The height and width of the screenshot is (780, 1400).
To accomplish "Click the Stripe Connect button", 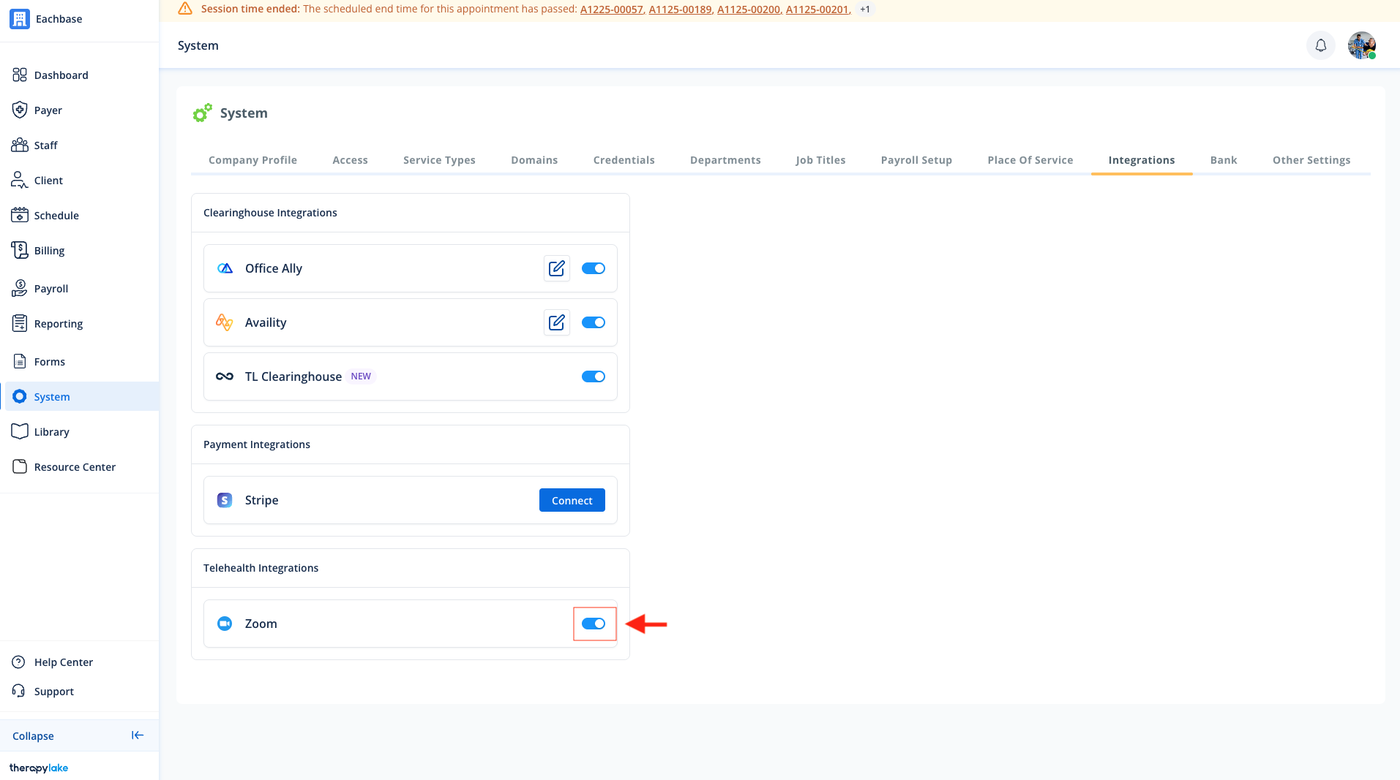I will (572, 500).
